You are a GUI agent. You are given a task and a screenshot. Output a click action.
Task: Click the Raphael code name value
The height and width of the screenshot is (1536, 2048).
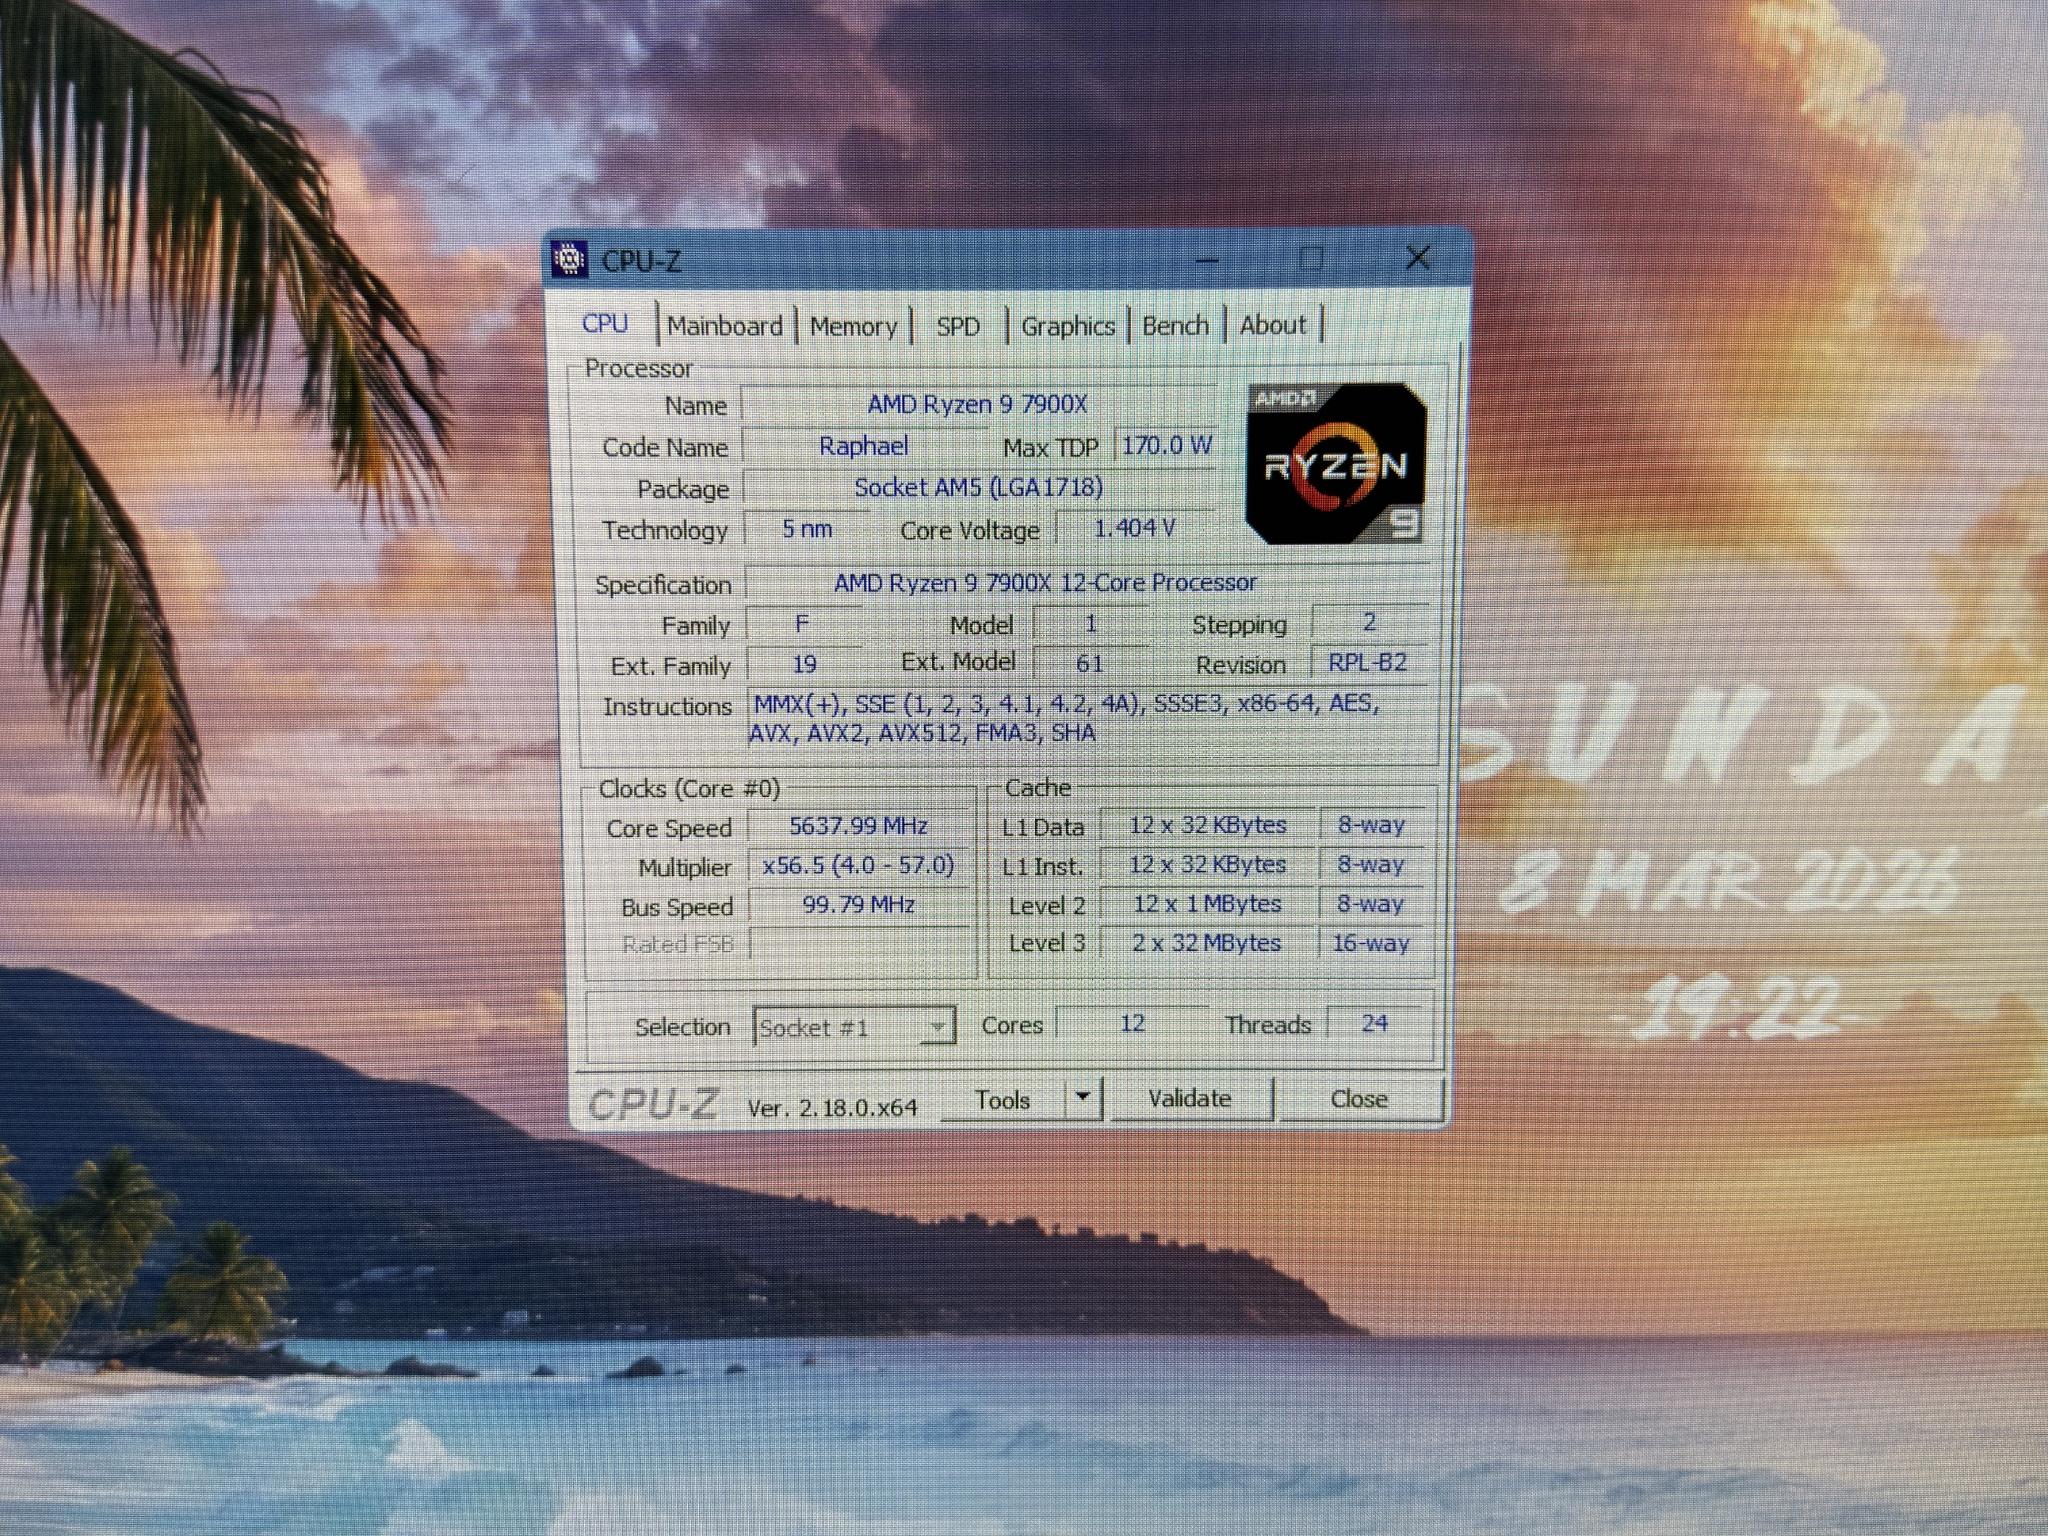click(x=864, y=446)
